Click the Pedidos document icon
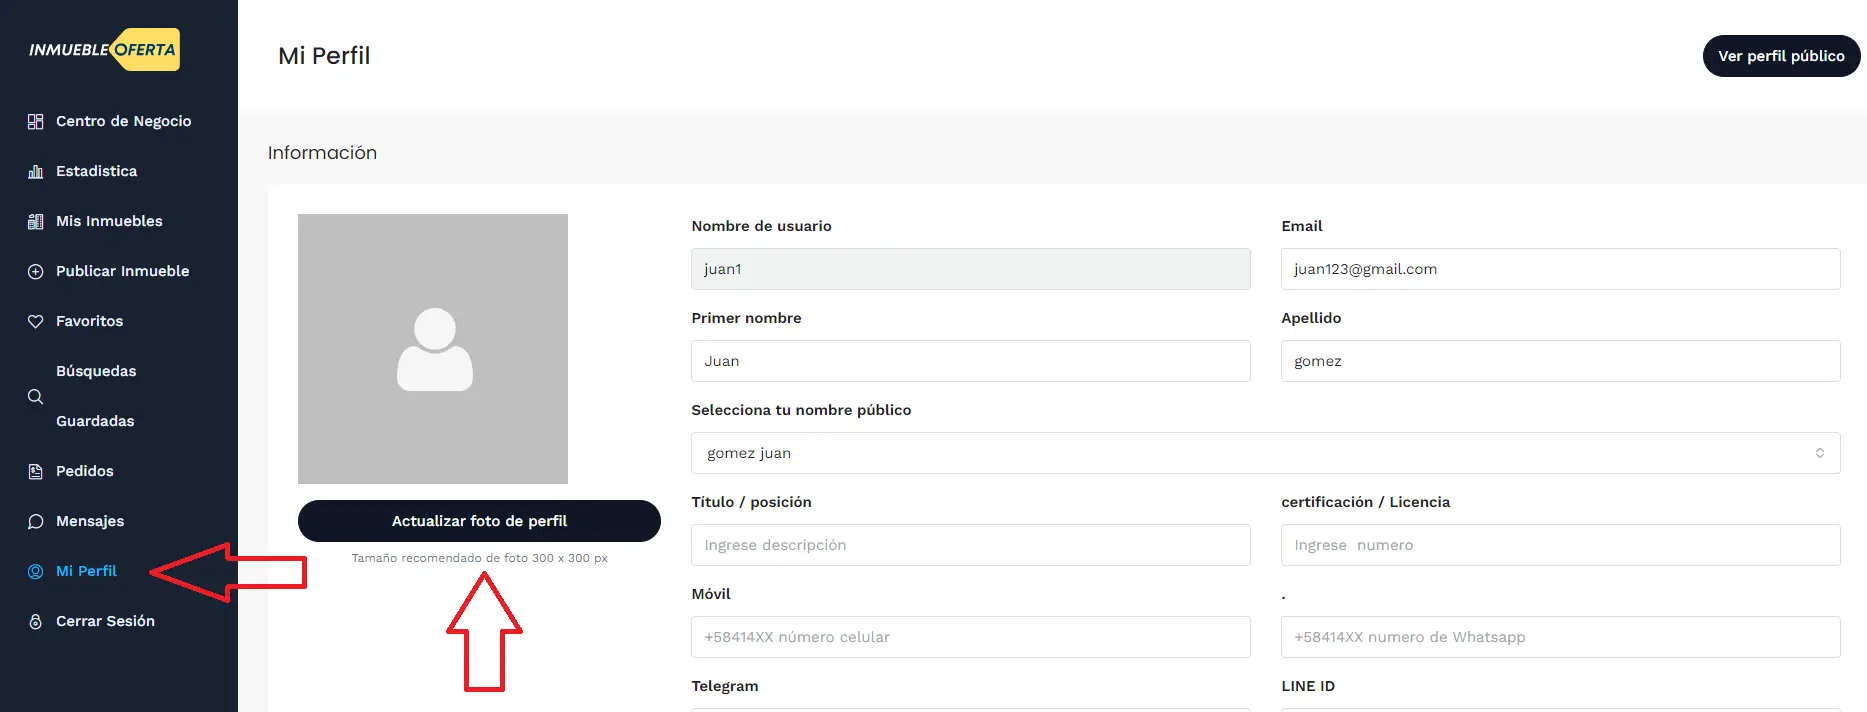The image size is (1867, 712). tap(36, 471)
